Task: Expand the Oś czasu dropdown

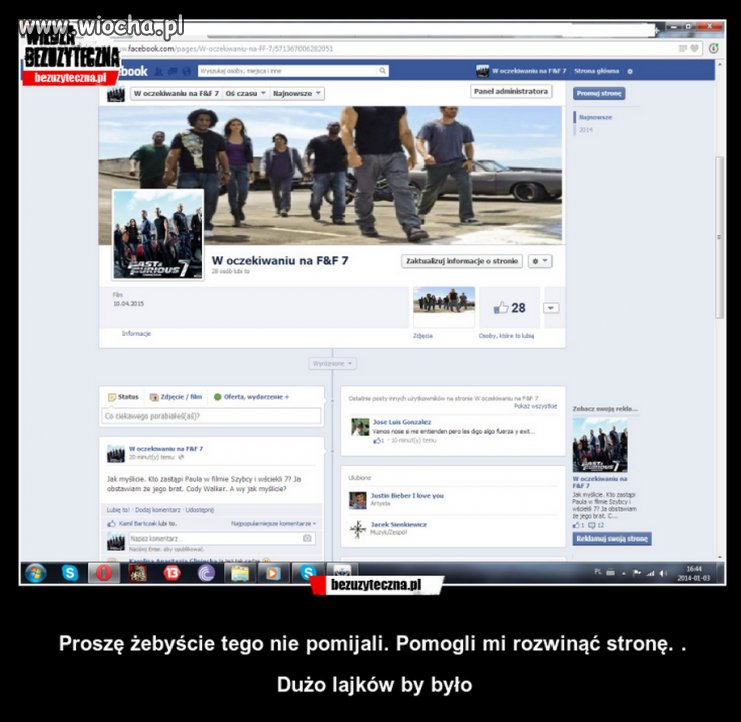Action: 246,94
